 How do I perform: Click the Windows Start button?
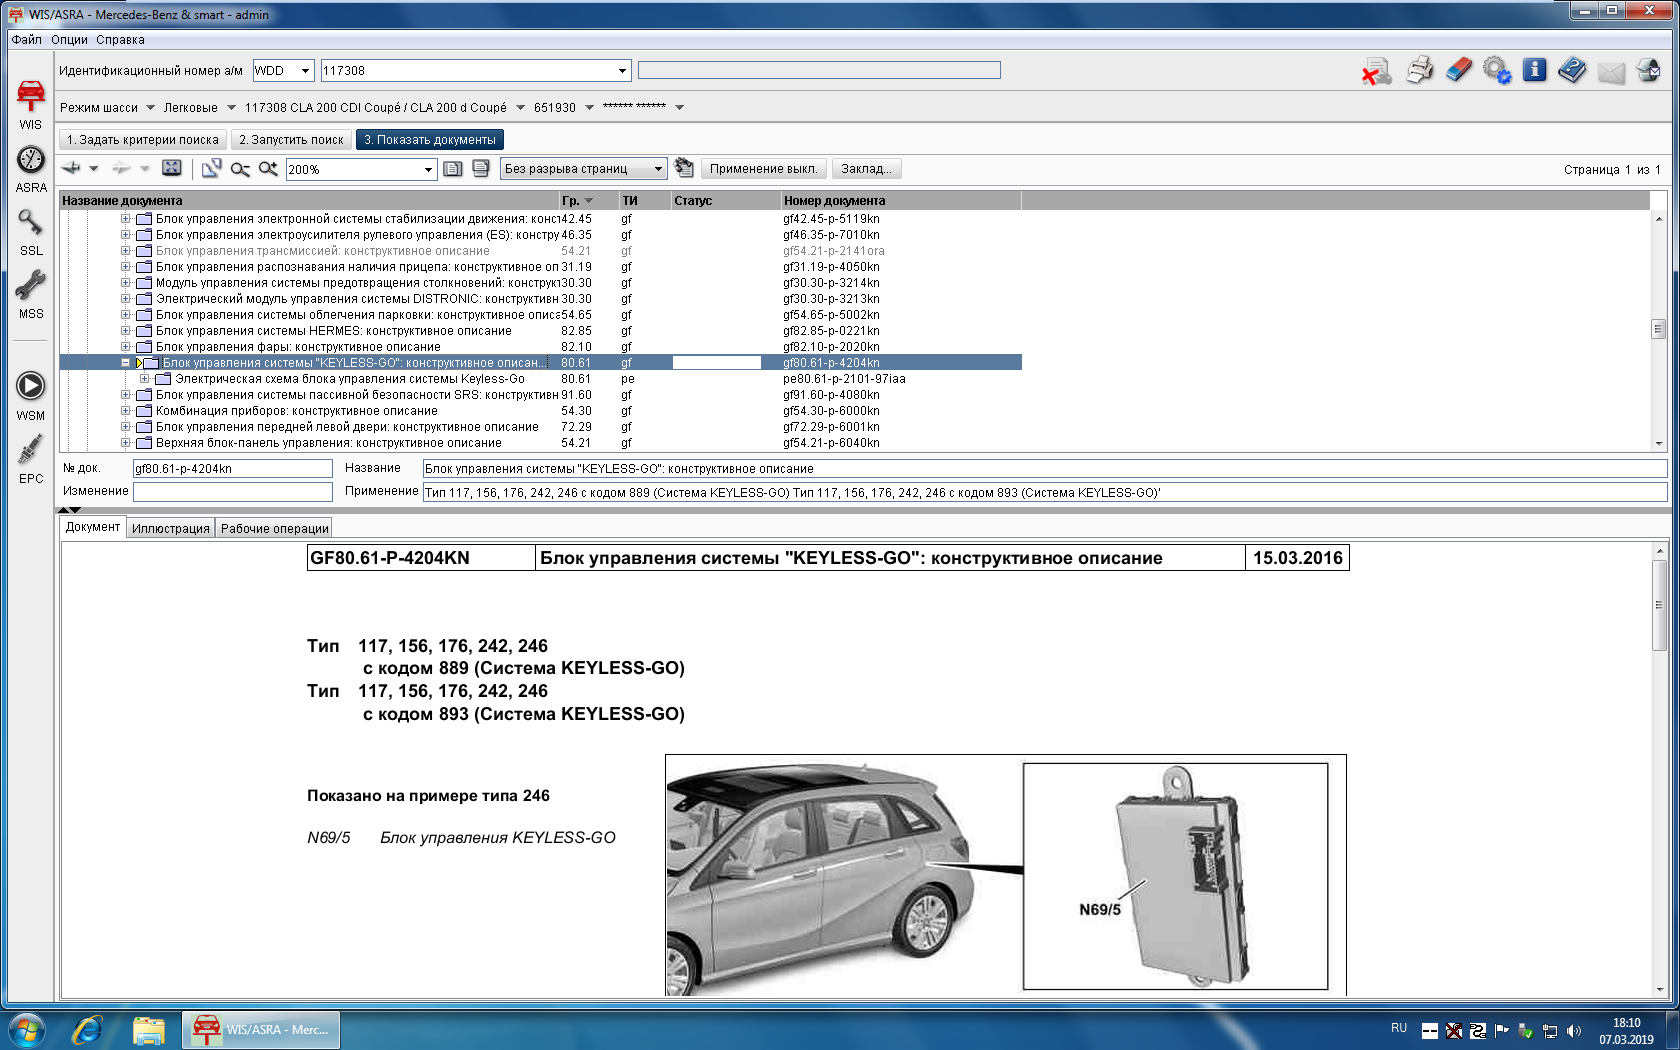click(27, 1030)
